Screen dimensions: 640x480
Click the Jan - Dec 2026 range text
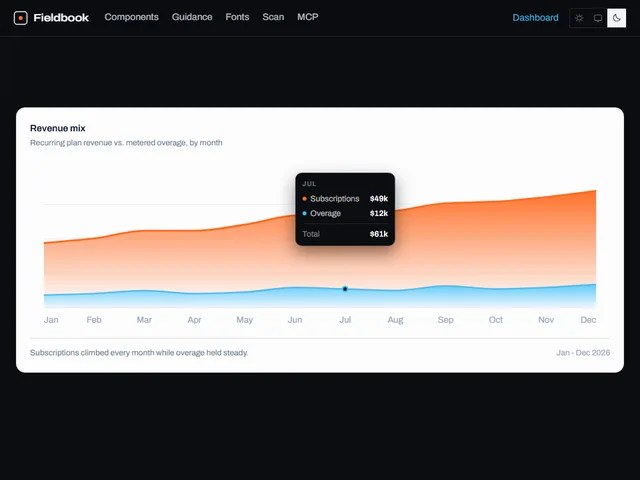pos(583,353)
